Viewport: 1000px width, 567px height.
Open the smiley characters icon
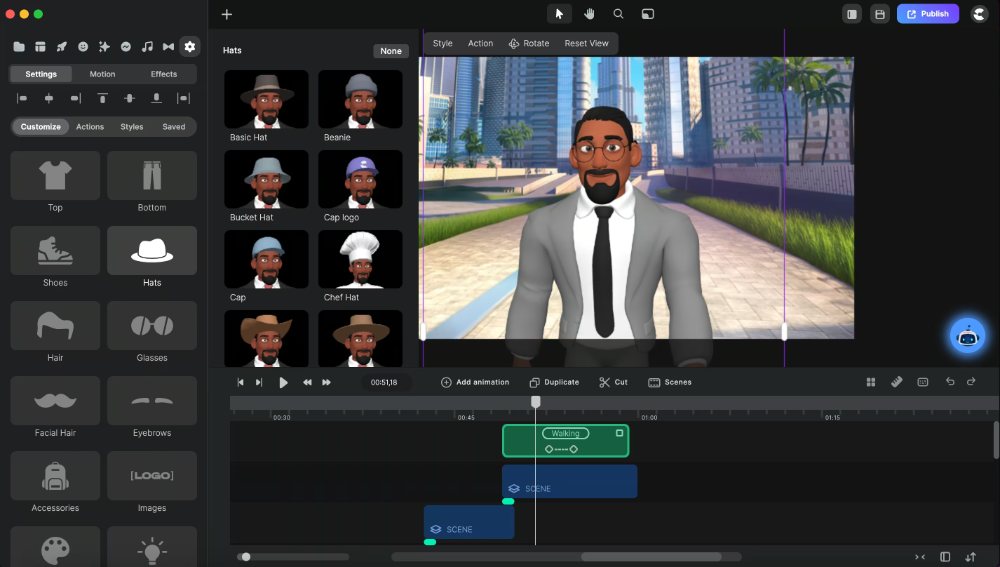pyautogui.click(x=83, y=47)
